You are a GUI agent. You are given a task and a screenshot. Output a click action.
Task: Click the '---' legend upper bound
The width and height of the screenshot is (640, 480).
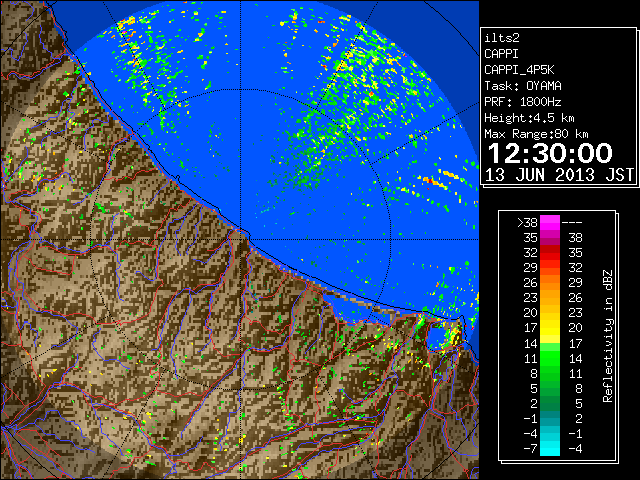pos(572,223)
